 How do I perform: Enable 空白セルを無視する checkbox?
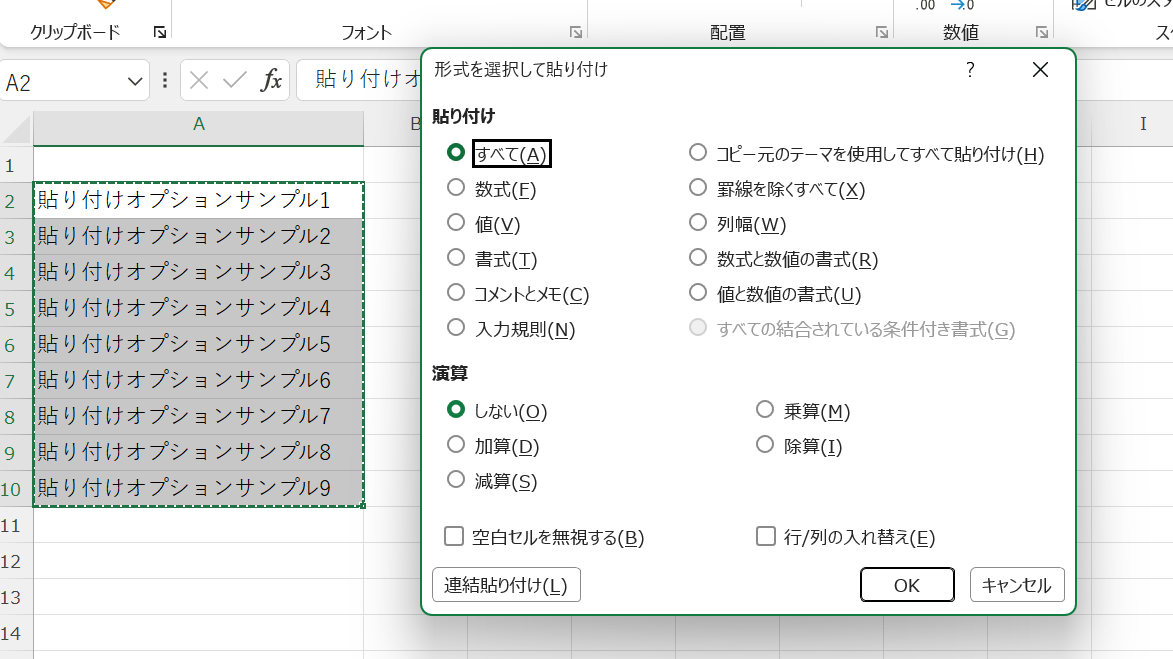click(x=454, y=537)
